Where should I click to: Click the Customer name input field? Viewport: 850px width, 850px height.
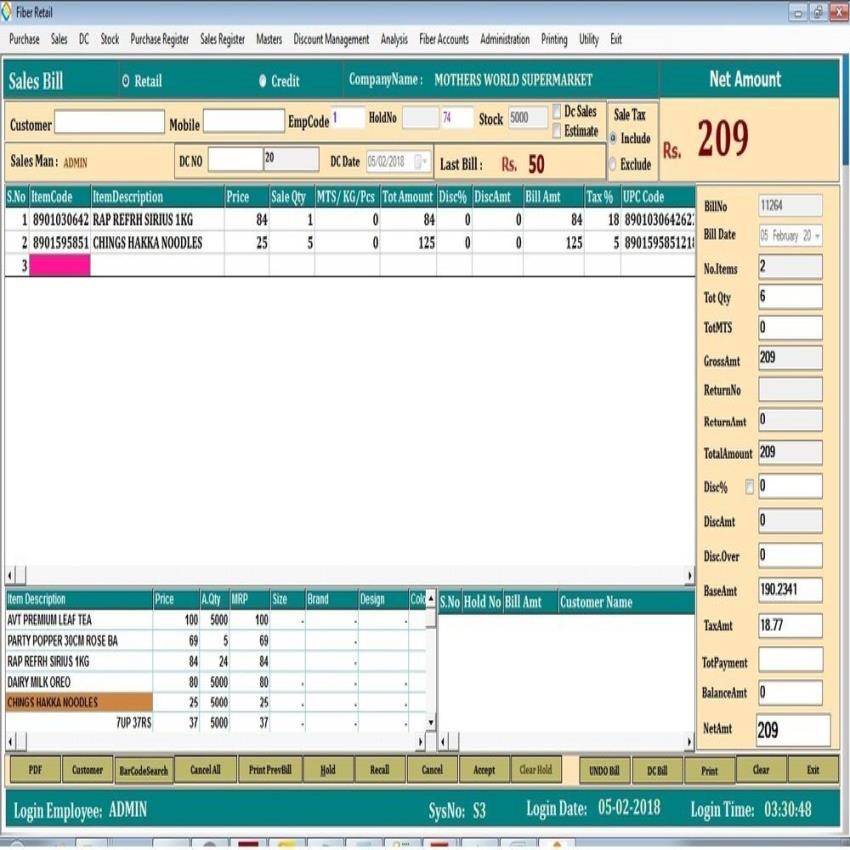[110, 122]
